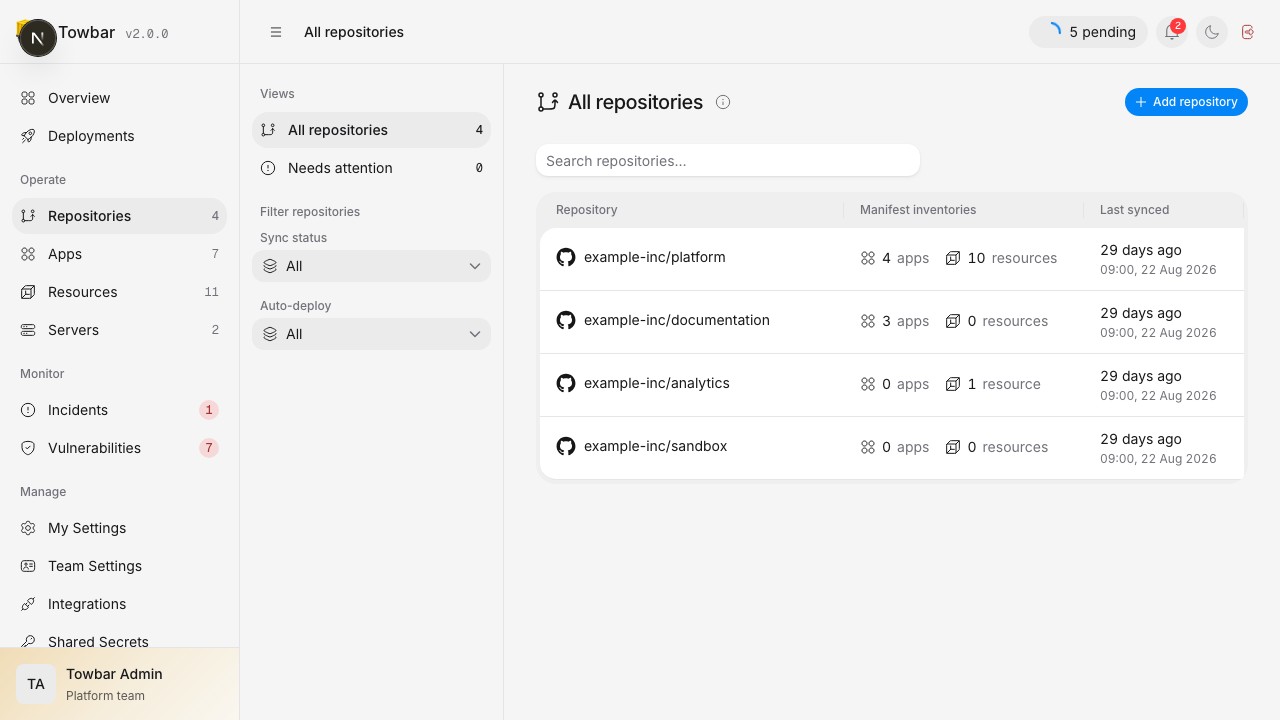Click apps icon in sandbox row

[x=868, y=447]
